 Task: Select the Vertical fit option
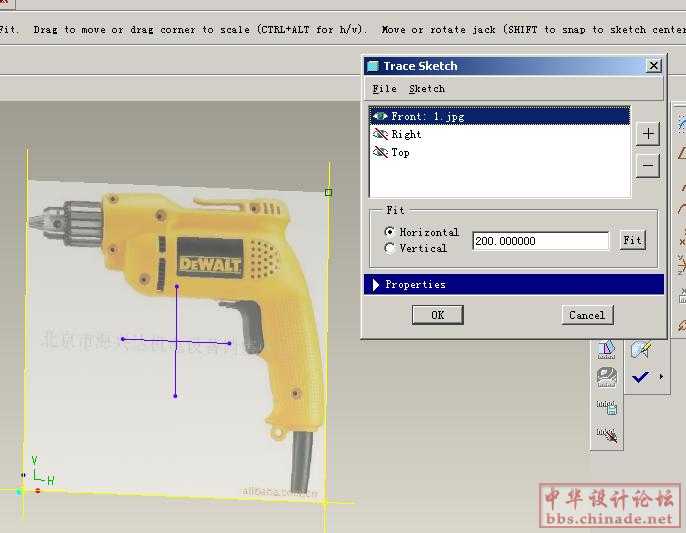[389, 248]
